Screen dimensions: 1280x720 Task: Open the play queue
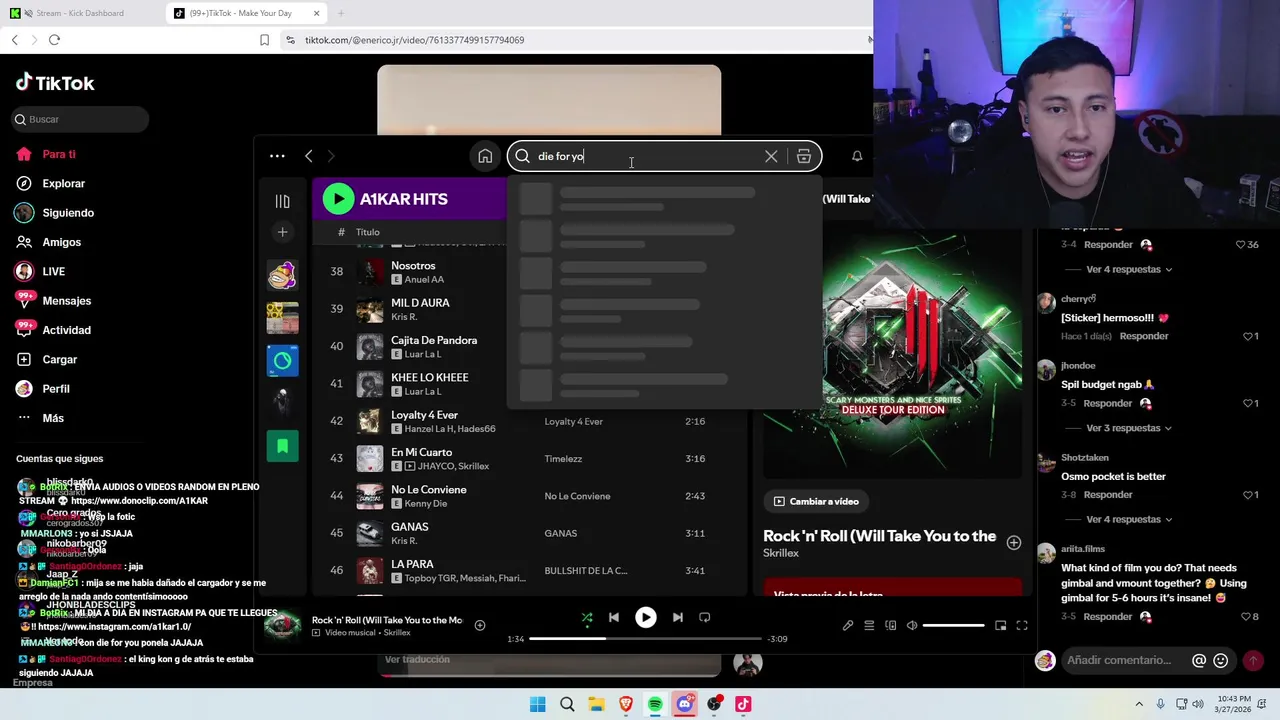[869, 625]
